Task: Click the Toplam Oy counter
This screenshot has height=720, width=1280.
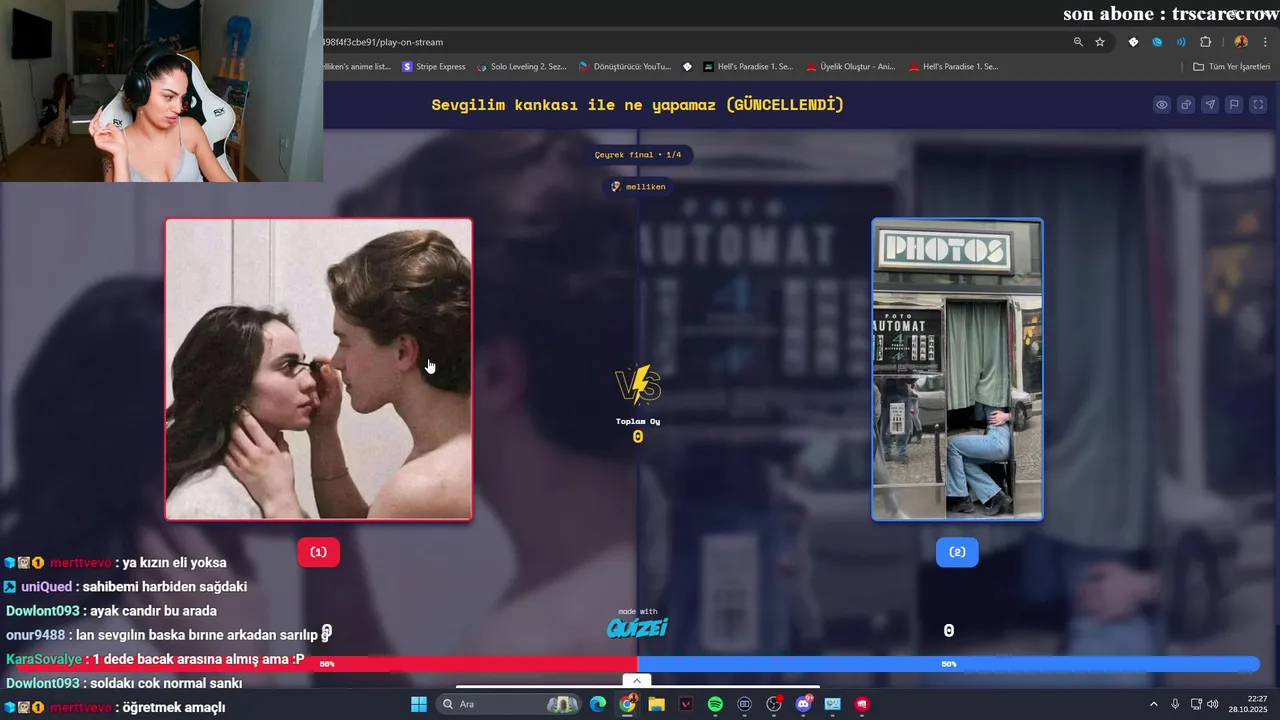Action: (x=638, y=429)
